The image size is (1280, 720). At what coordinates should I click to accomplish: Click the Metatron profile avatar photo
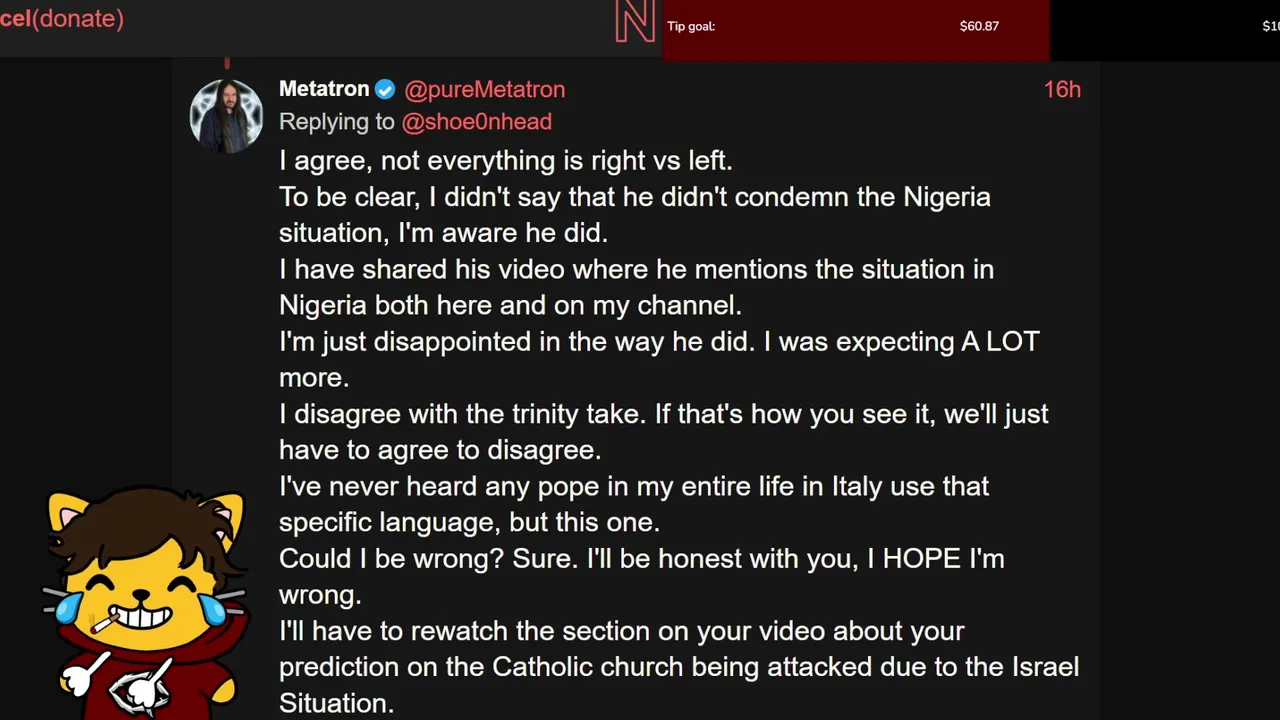(226, 116)
